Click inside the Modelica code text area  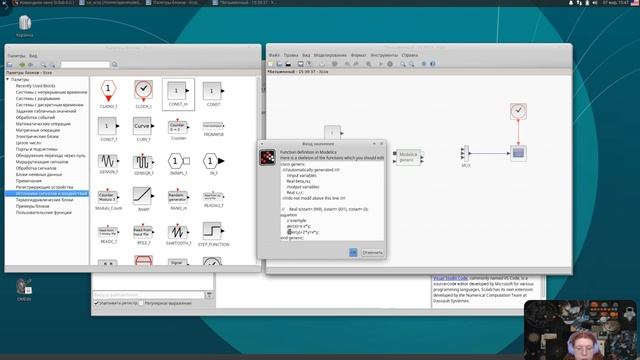click(332, 201)
